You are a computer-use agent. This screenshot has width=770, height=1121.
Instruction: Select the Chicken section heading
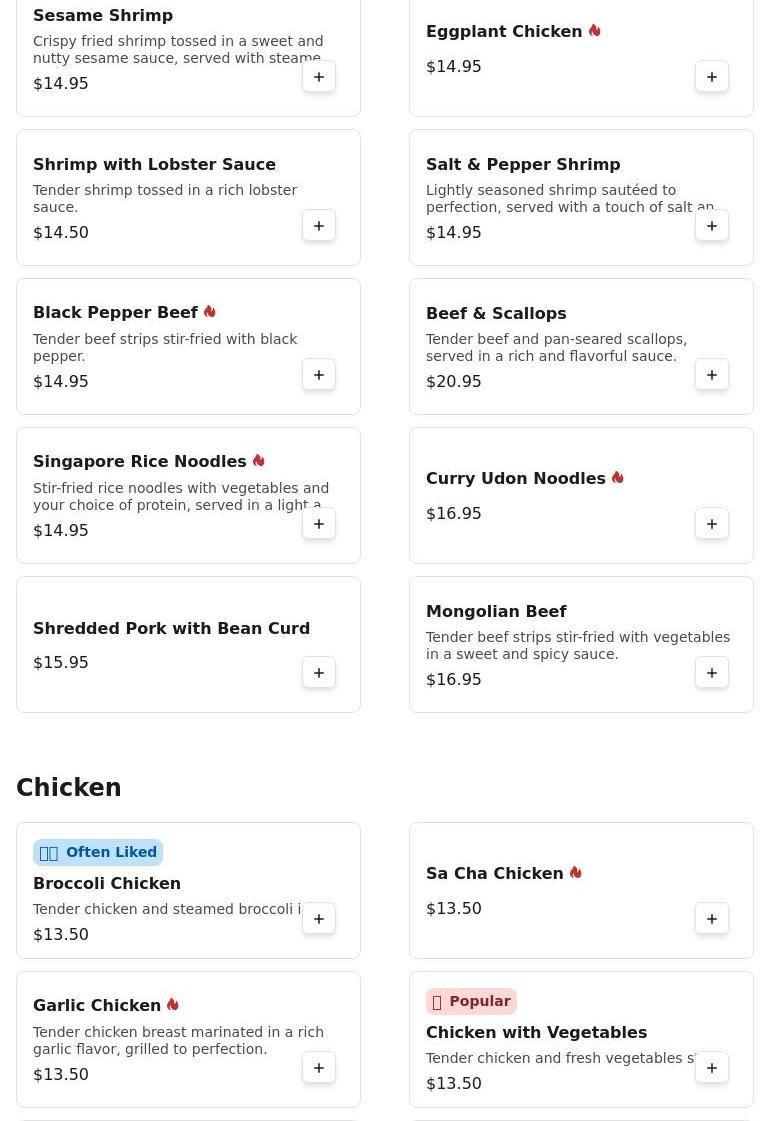click(x=69, y=787)
